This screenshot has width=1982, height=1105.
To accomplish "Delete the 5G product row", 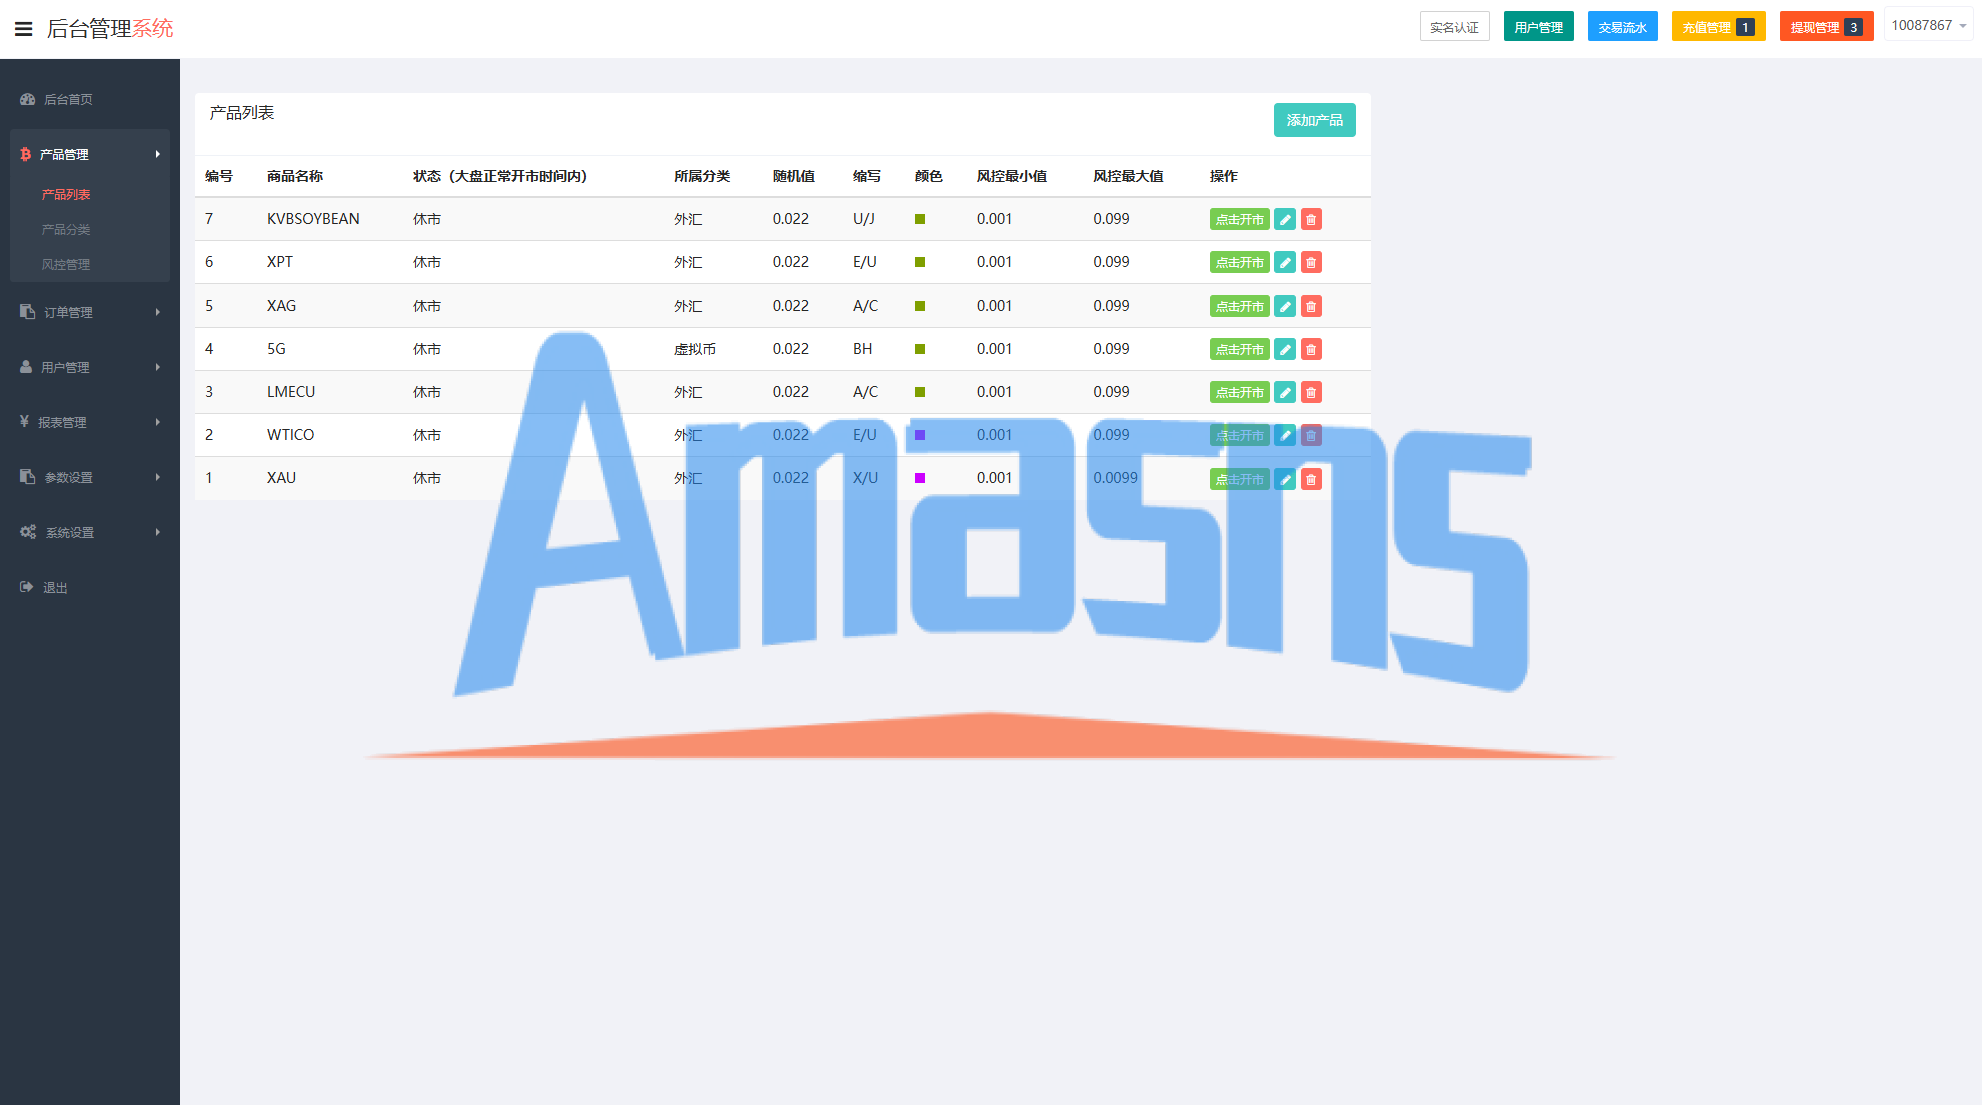I will click(1311, 350).
